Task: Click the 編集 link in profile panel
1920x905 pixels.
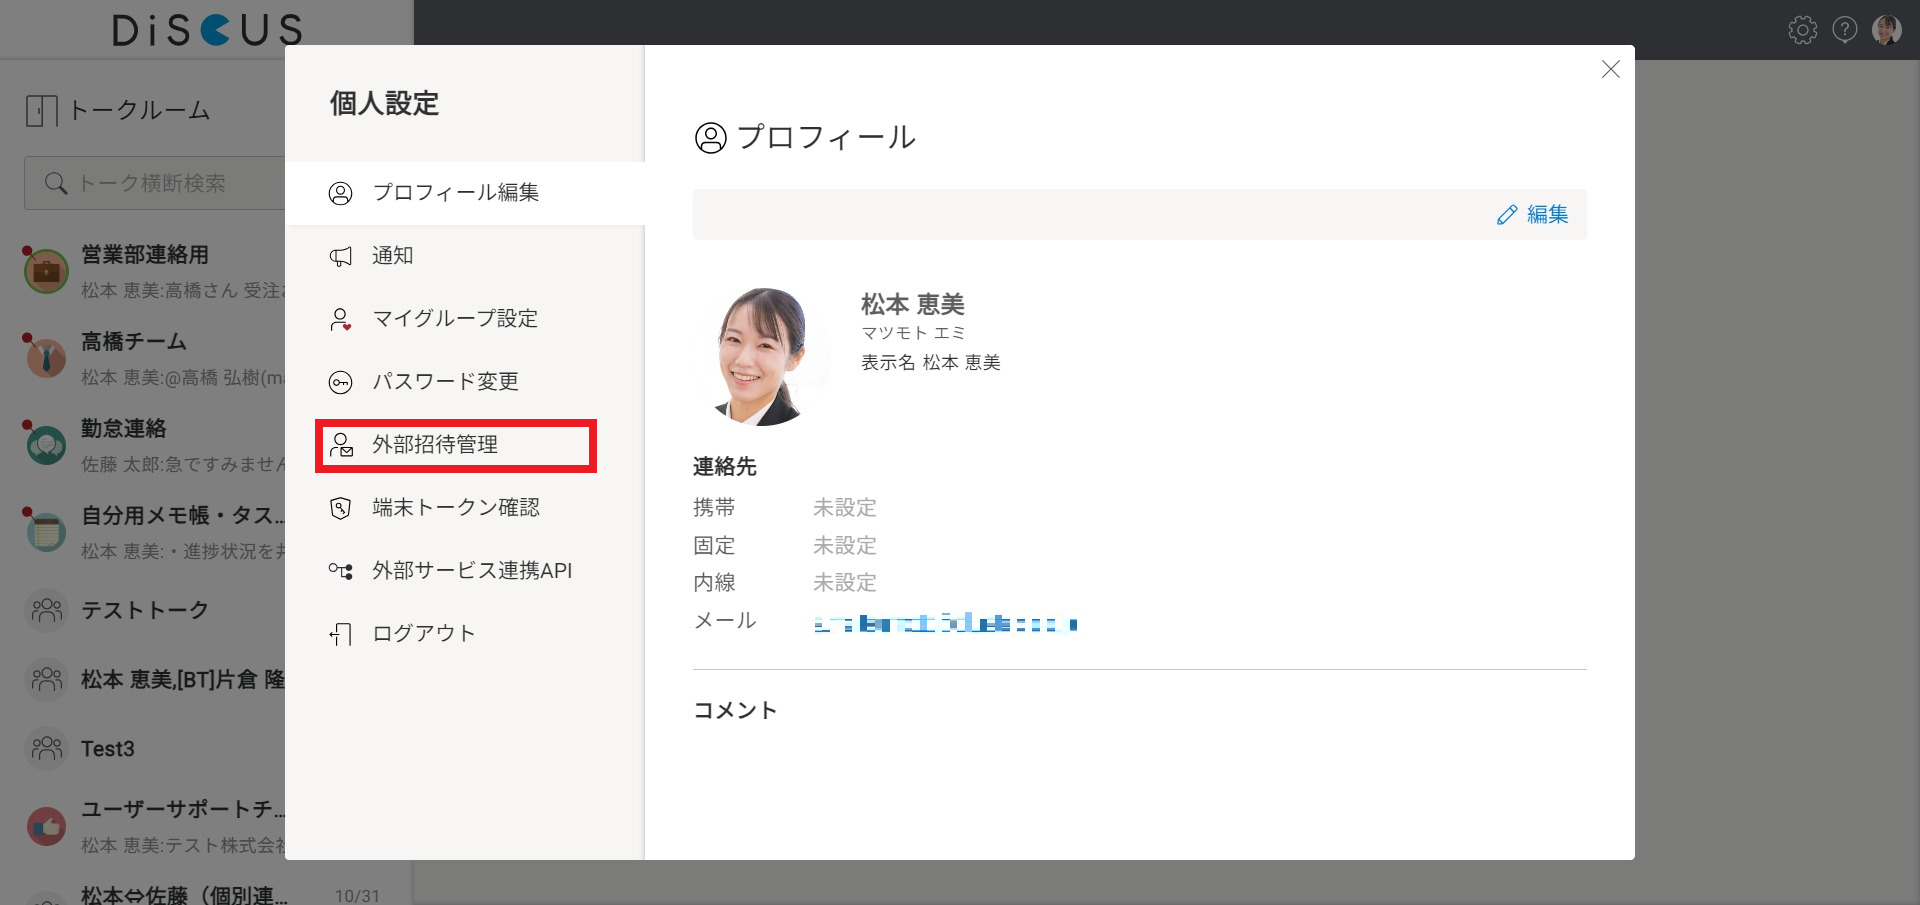Action: coord(1547,215)
